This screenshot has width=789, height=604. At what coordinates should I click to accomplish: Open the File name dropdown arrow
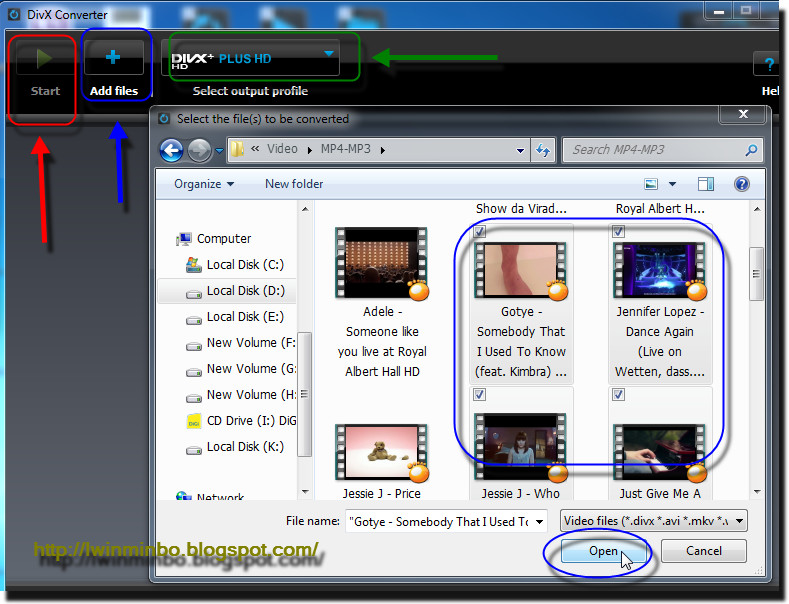point(539,521)
